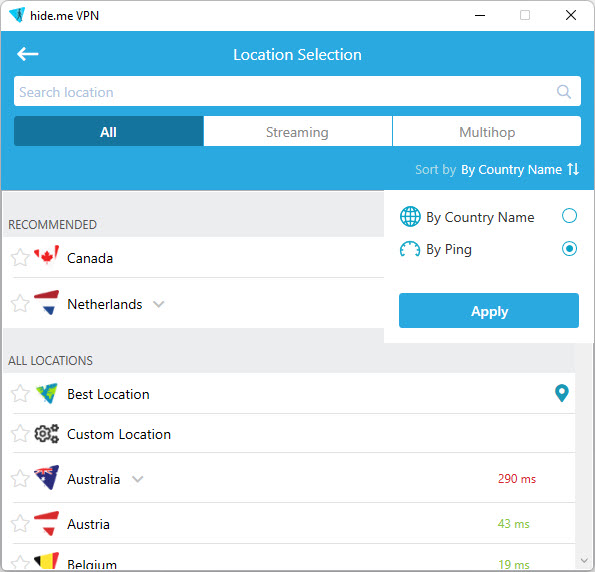Click the 43 ms ping value
This screenshot has width=595, height=572.
[x=513, y=524]
